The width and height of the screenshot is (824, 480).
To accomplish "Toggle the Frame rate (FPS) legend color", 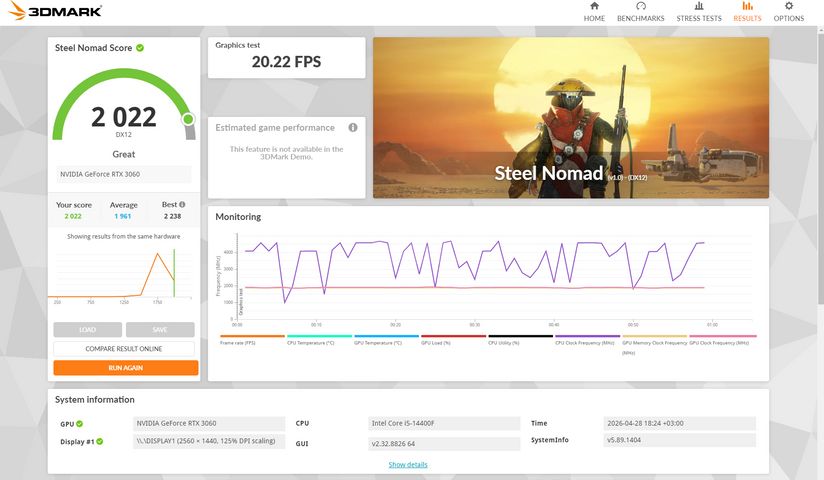I will point(252,336).
